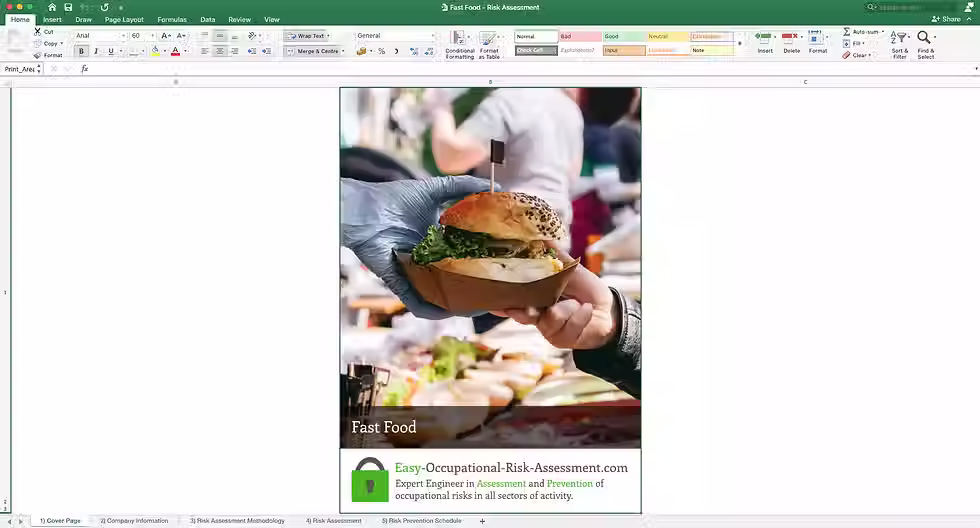Apply the Neutral cell style
Screen dimensions: 980x528
pyautogui.click(x=668, y=36)
